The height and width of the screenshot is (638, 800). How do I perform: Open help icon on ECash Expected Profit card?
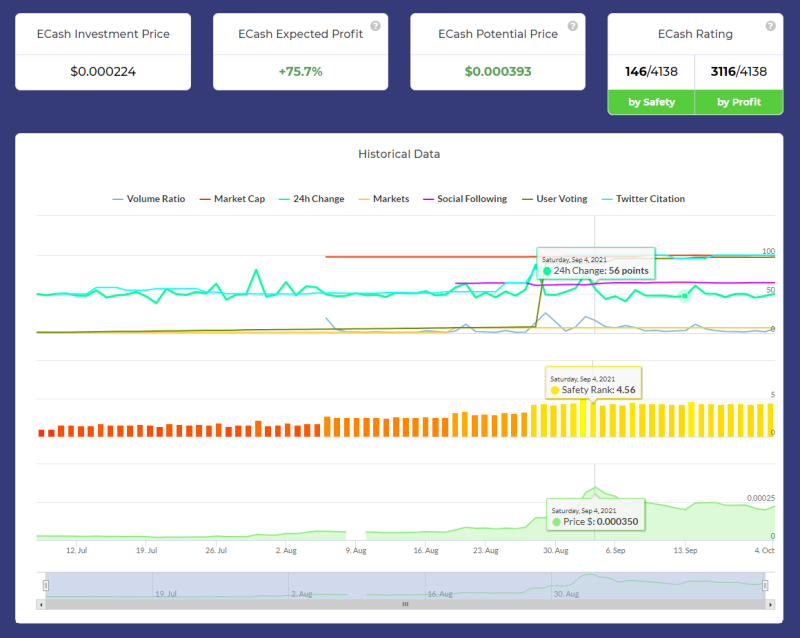coord(376,26)
